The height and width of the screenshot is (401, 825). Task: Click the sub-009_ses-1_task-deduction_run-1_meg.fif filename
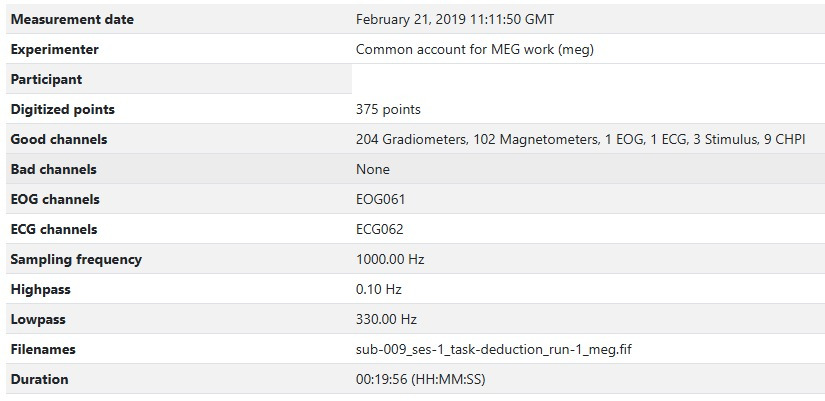pos(494,349)
